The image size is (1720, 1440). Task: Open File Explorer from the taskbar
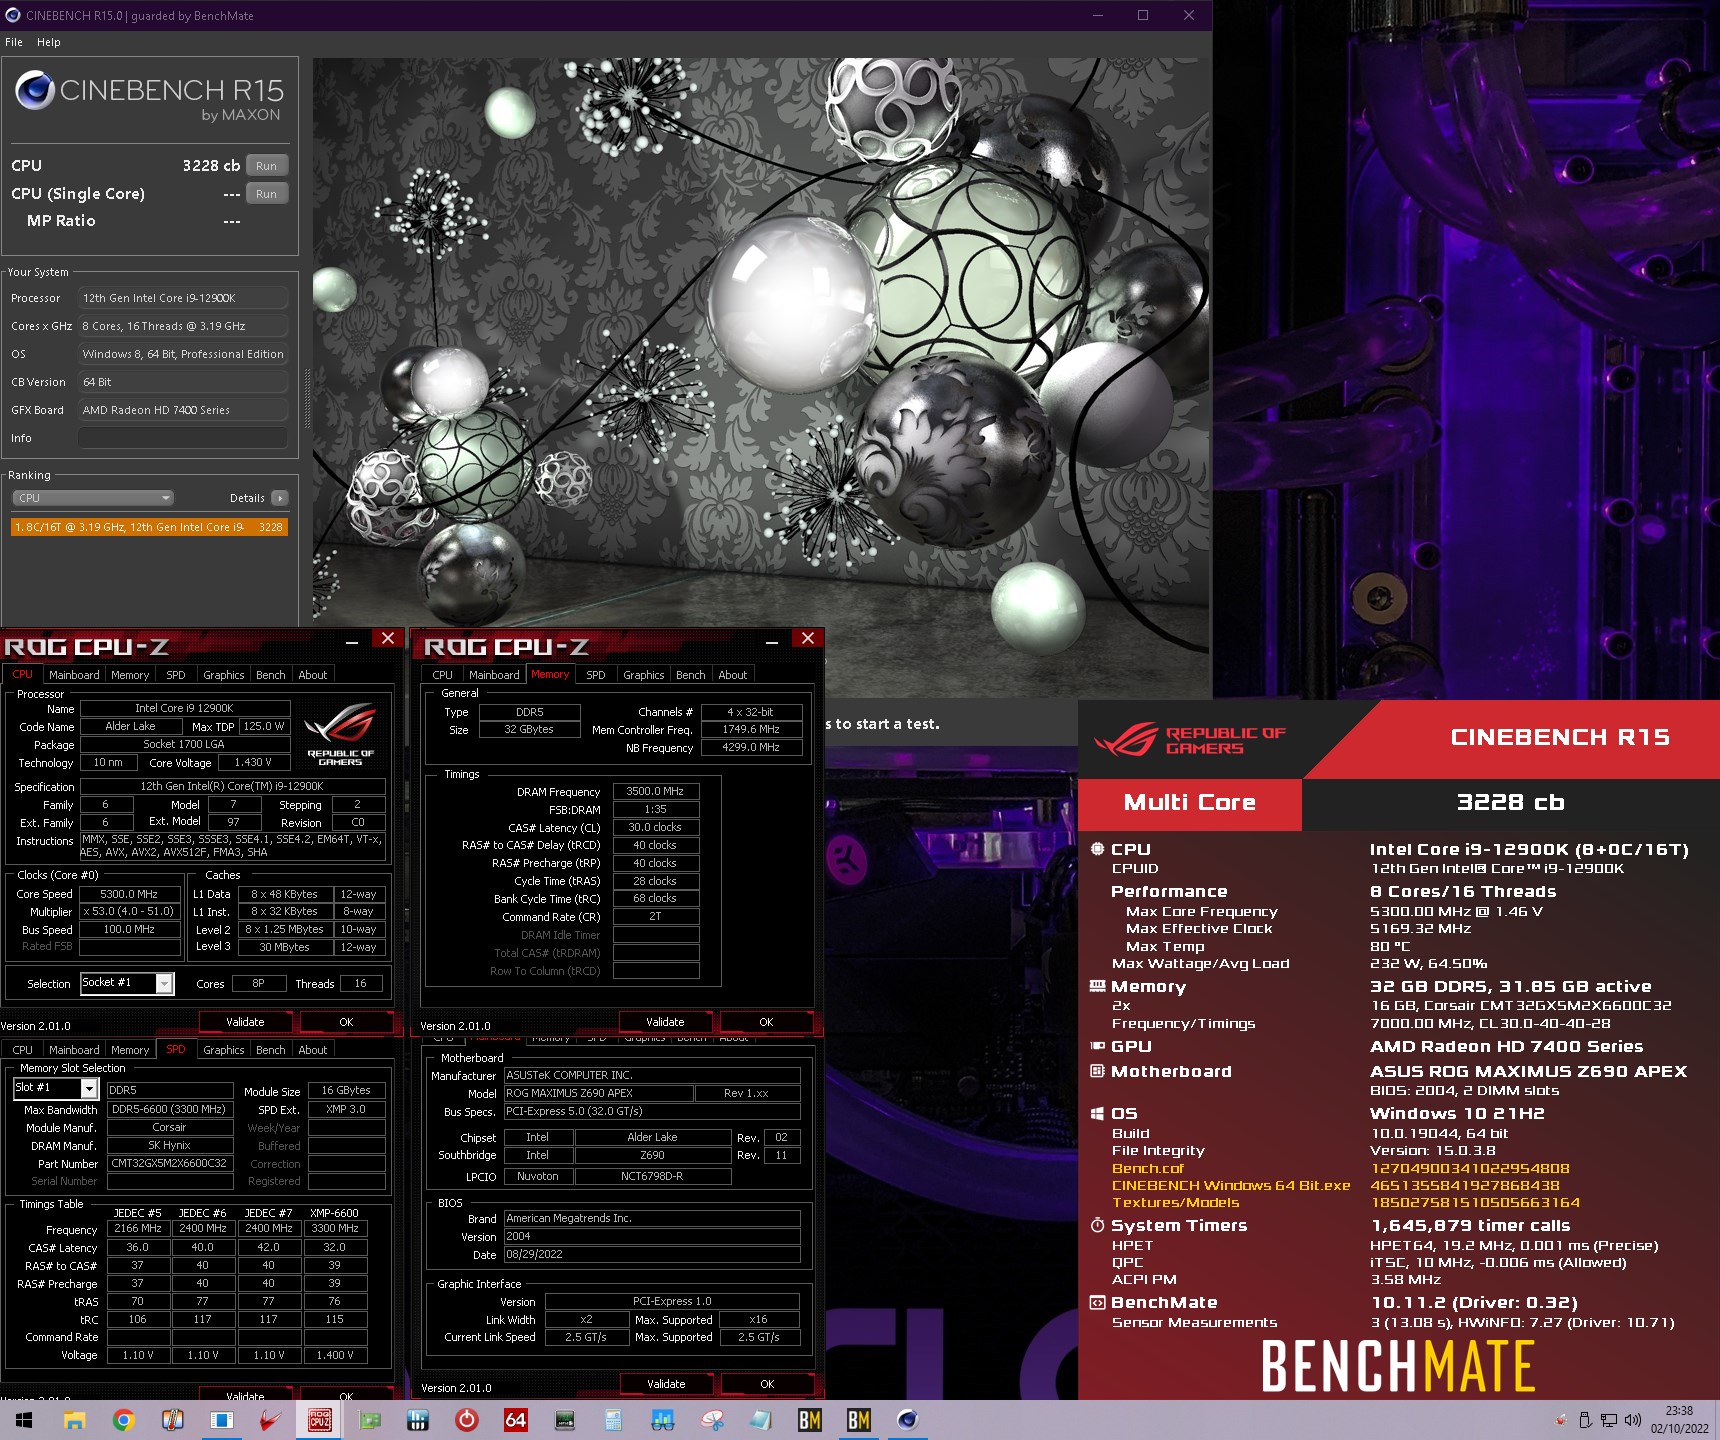pyautogui.click(x=74, y=1420)
